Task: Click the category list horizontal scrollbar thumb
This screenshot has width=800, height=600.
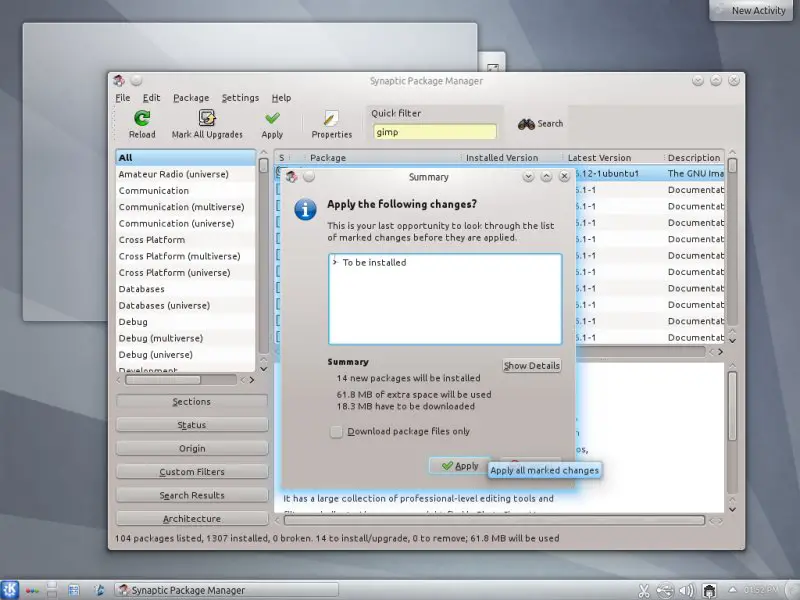Action: (163, 380)
